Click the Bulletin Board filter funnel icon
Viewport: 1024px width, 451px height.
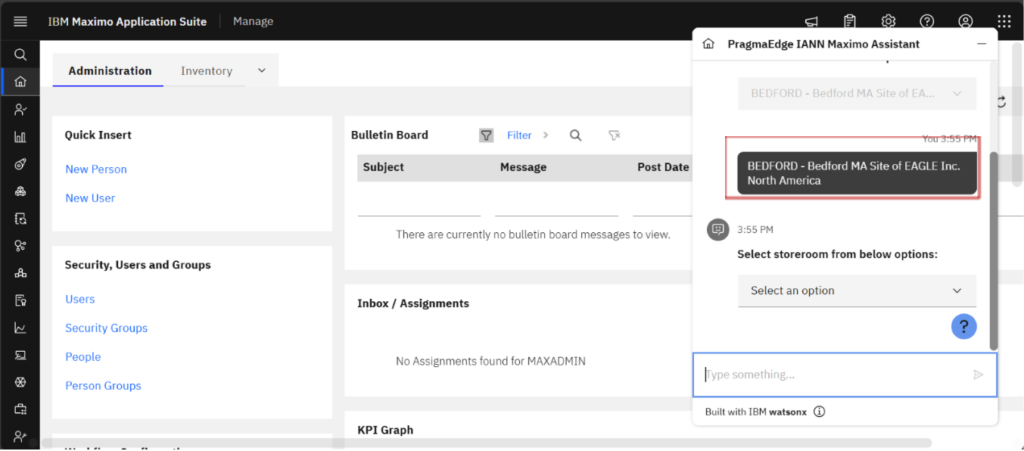pos(486,135)
